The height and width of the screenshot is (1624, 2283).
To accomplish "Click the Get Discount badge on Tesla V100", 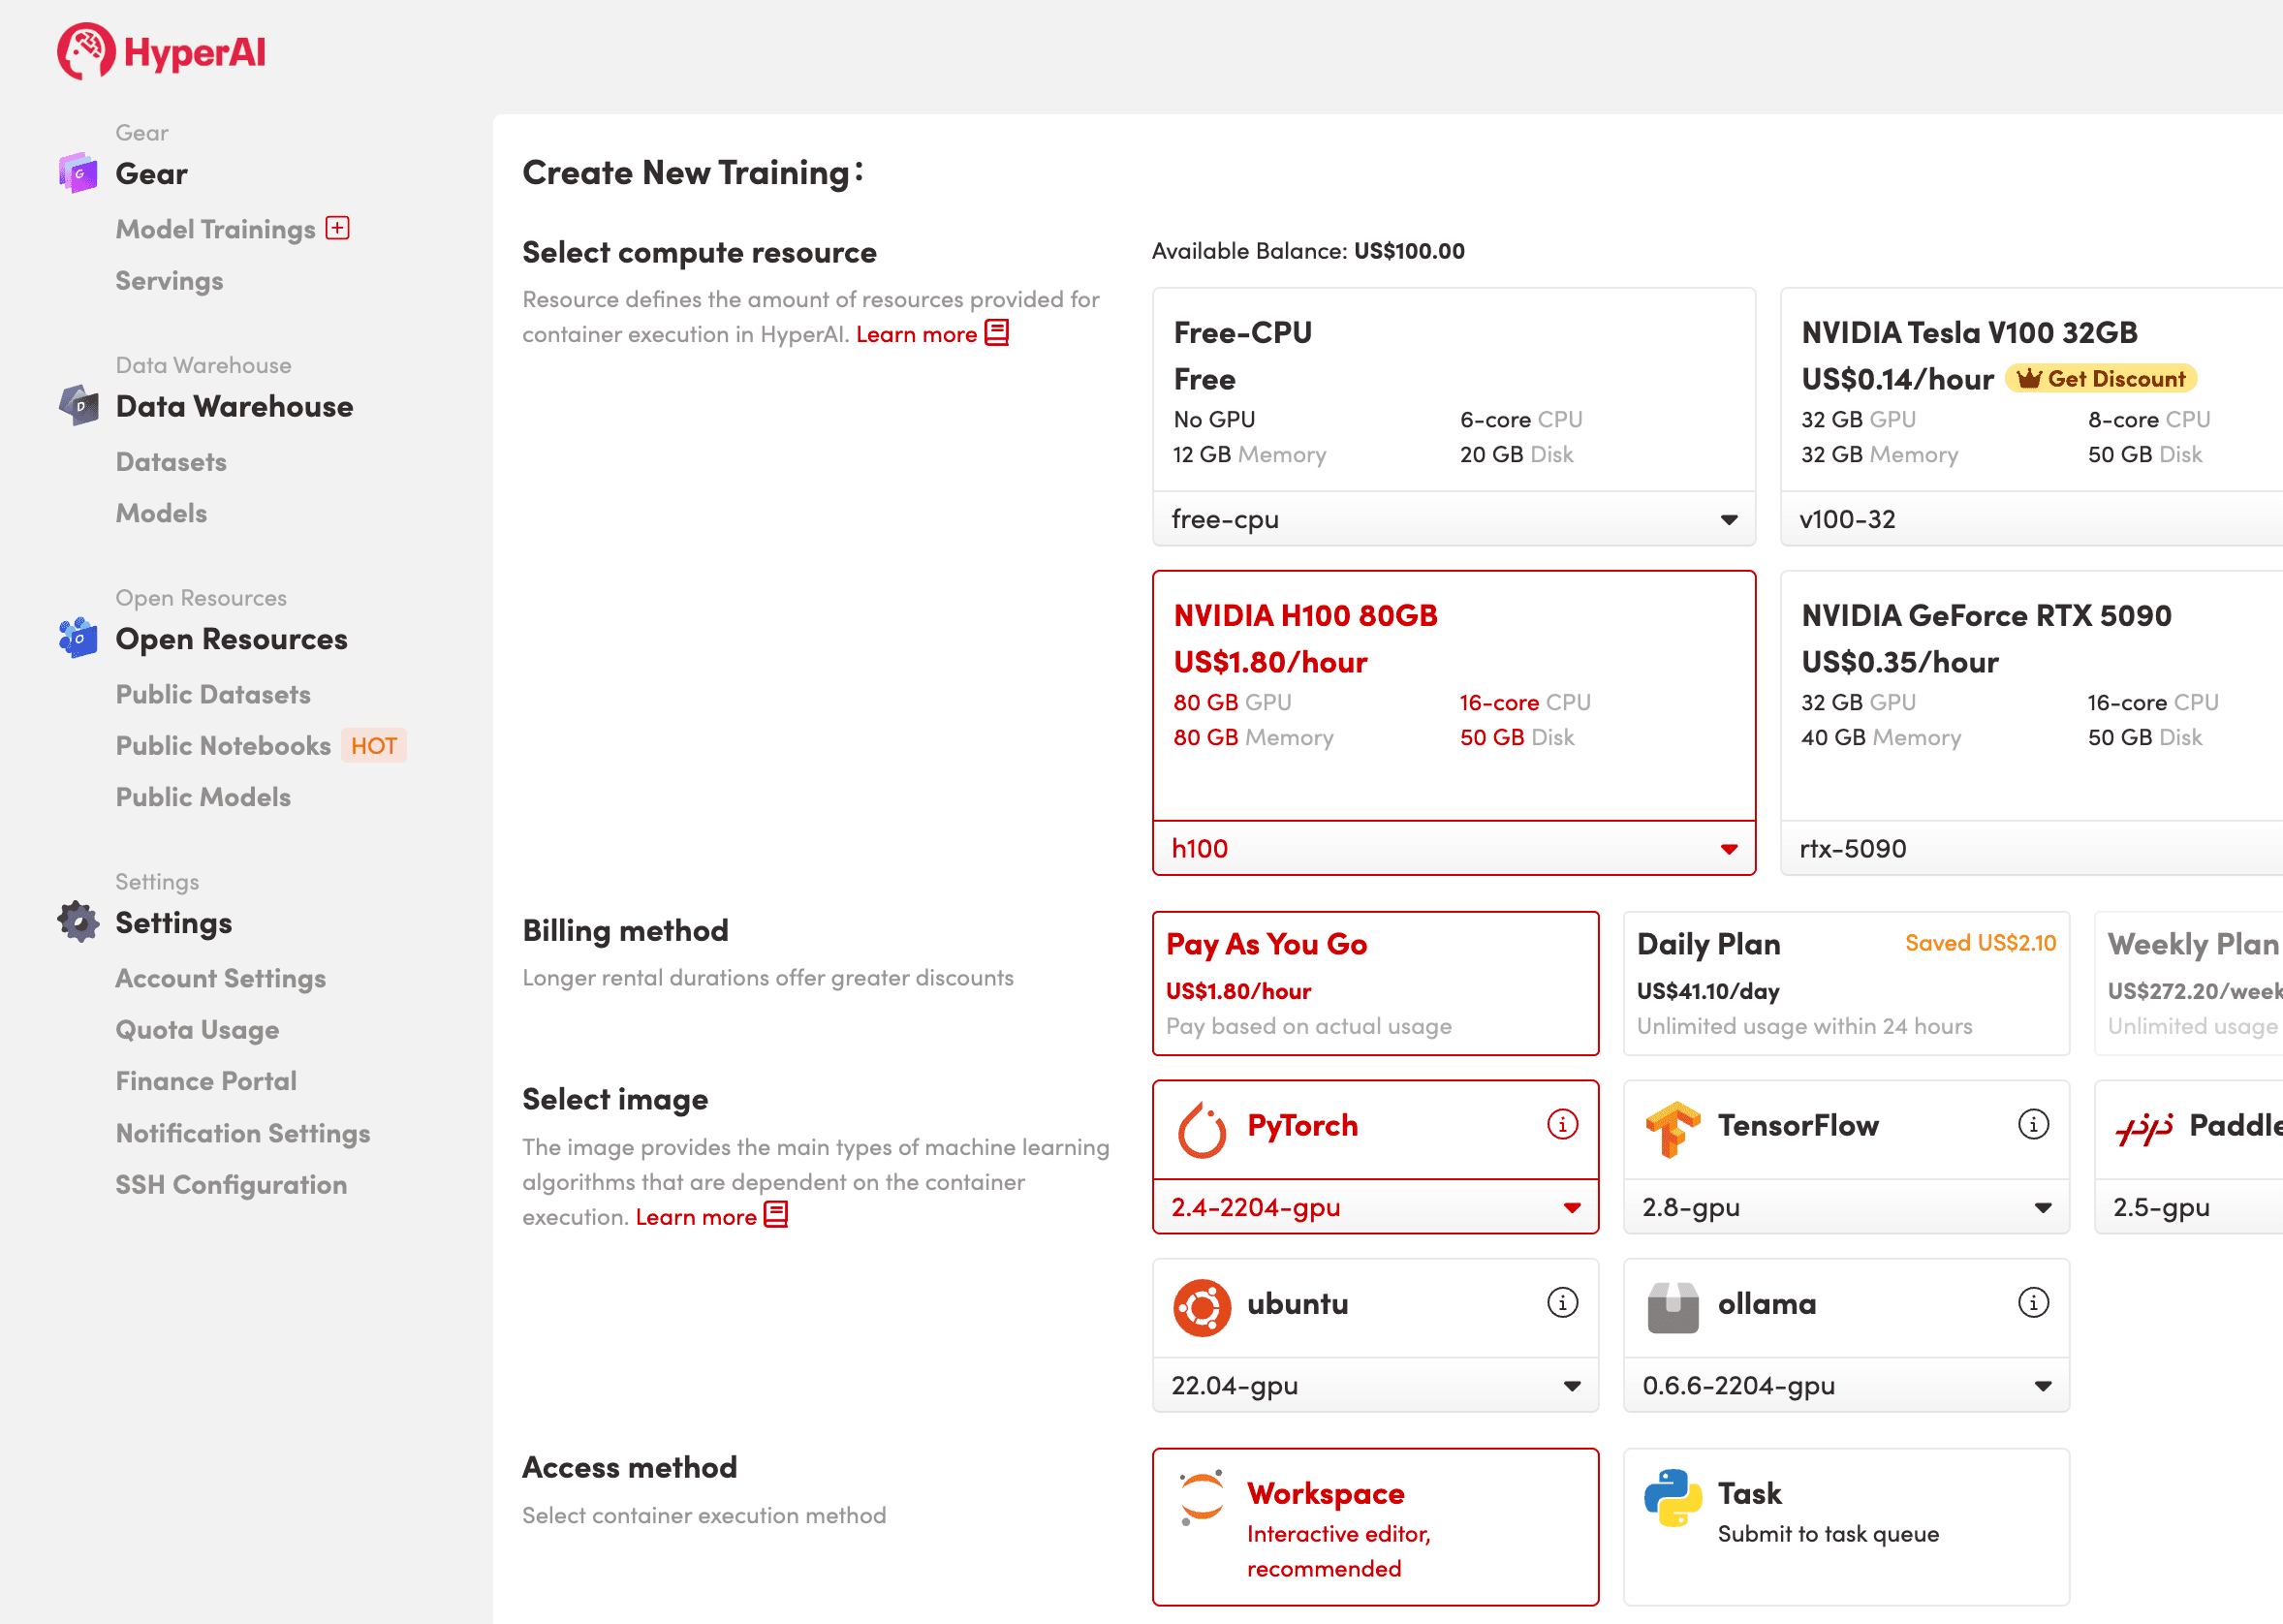I will coord(2099,378).
